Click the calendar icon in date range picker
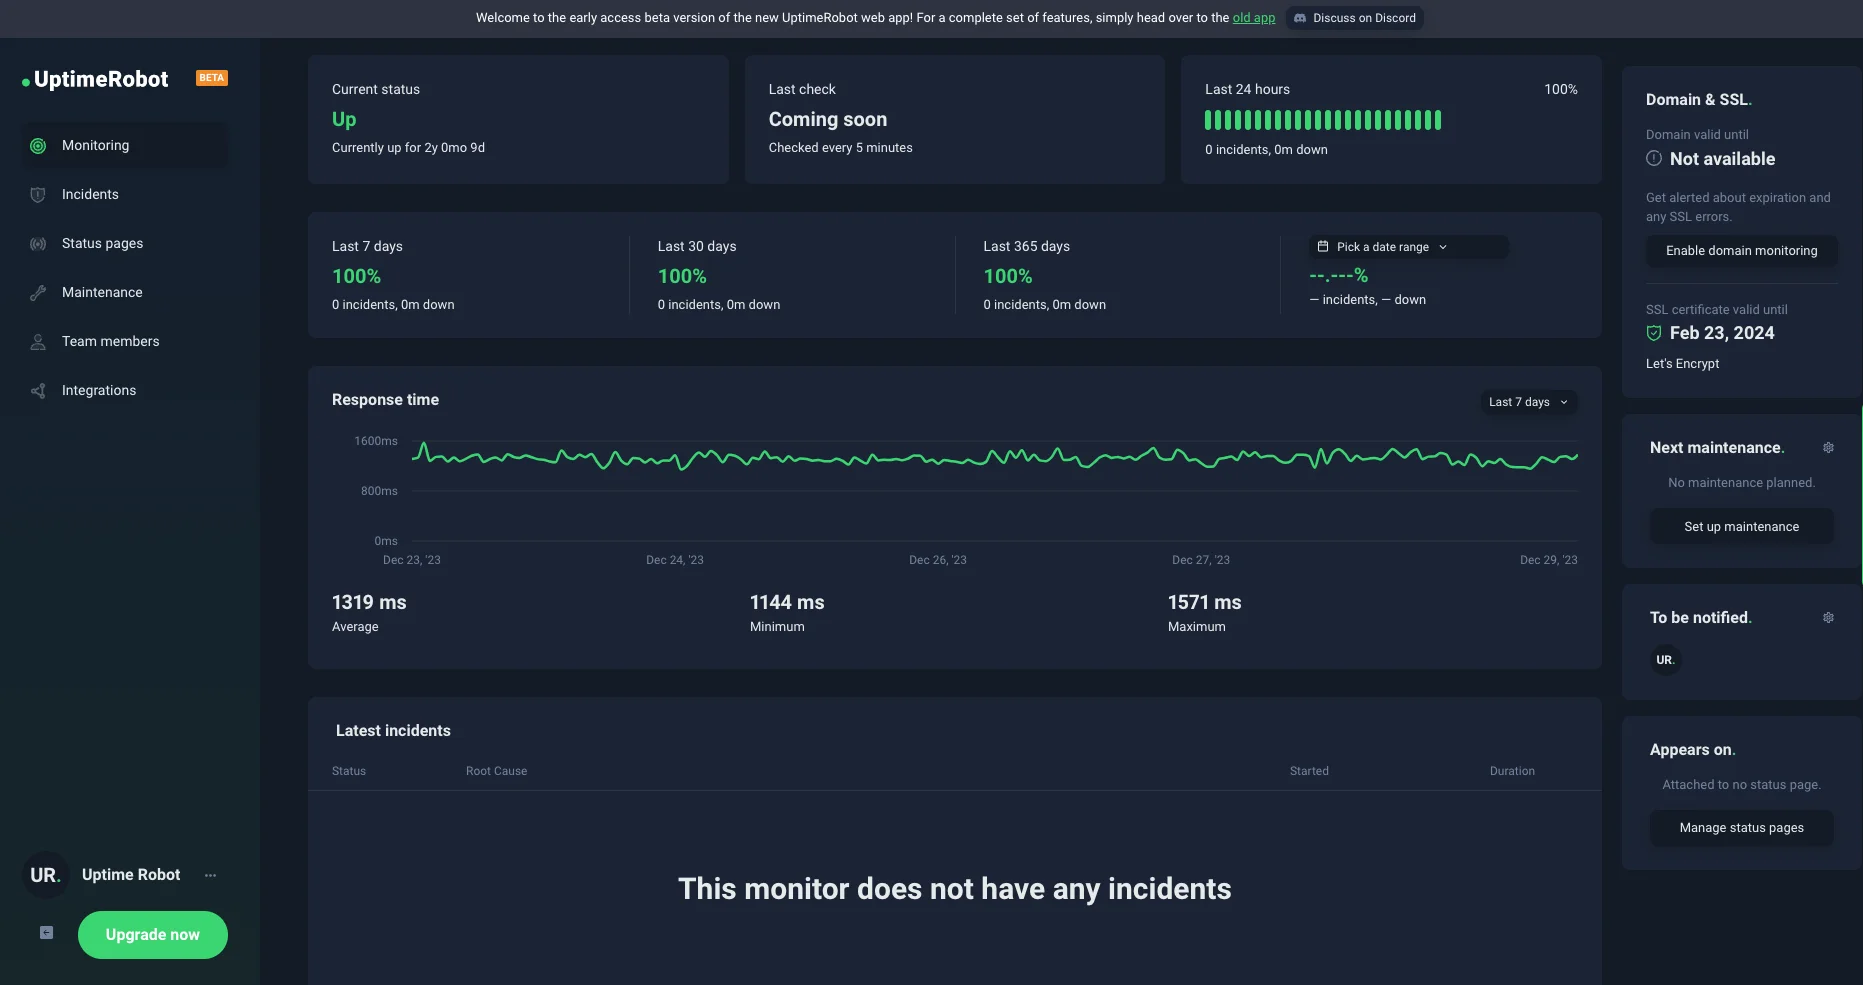1863x985 pixels. point(1323,246)
